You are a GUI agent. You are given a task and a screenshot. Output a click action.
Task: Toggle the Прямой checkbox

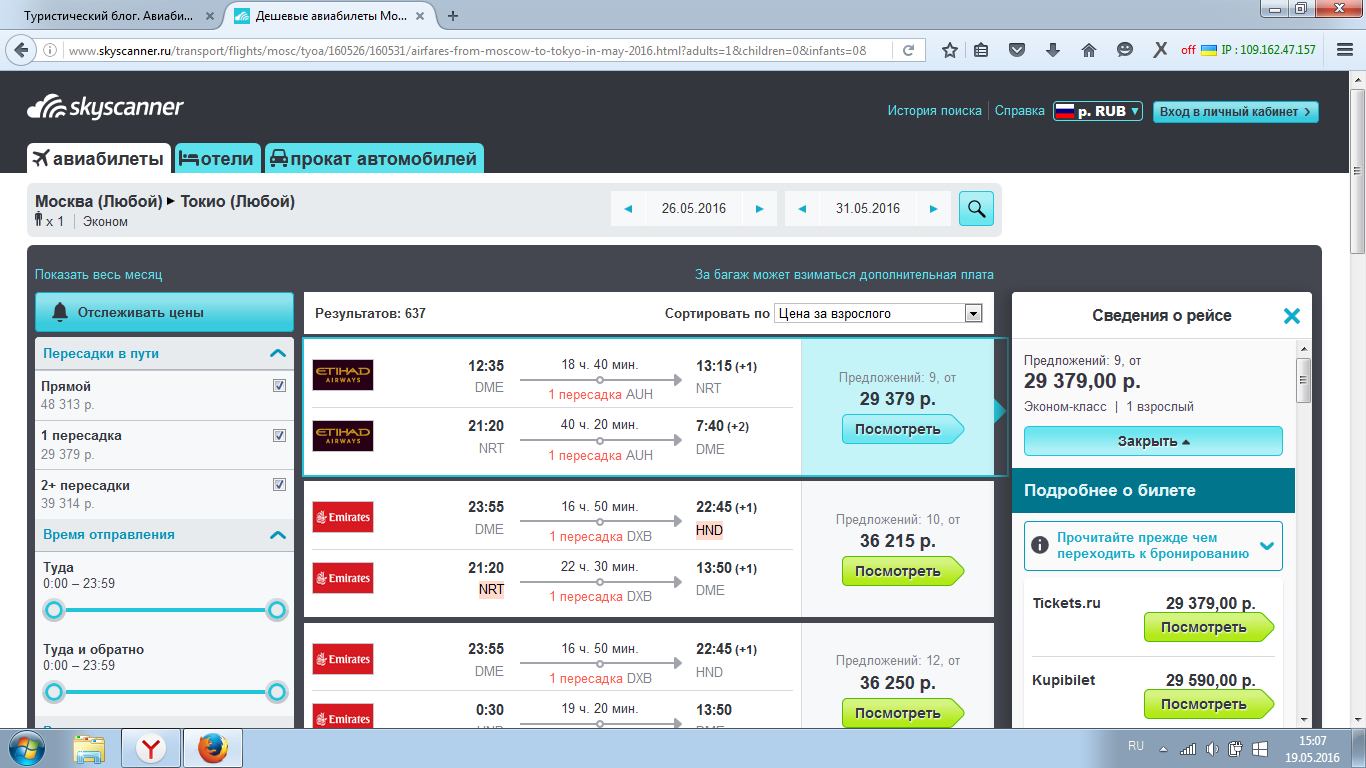coord(279,386)
